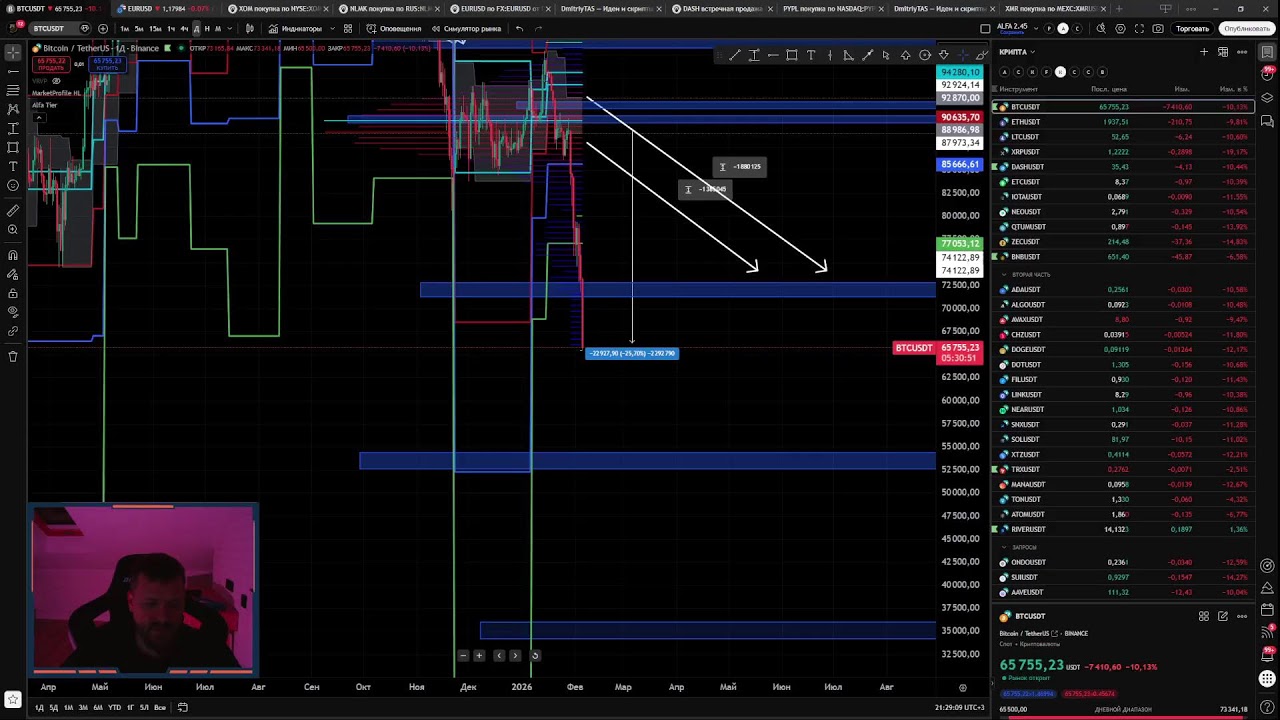Click the Торговать button
The height and width of the screenshot is (720, 1280).
pyautogui.click(x=1192, y=29)
